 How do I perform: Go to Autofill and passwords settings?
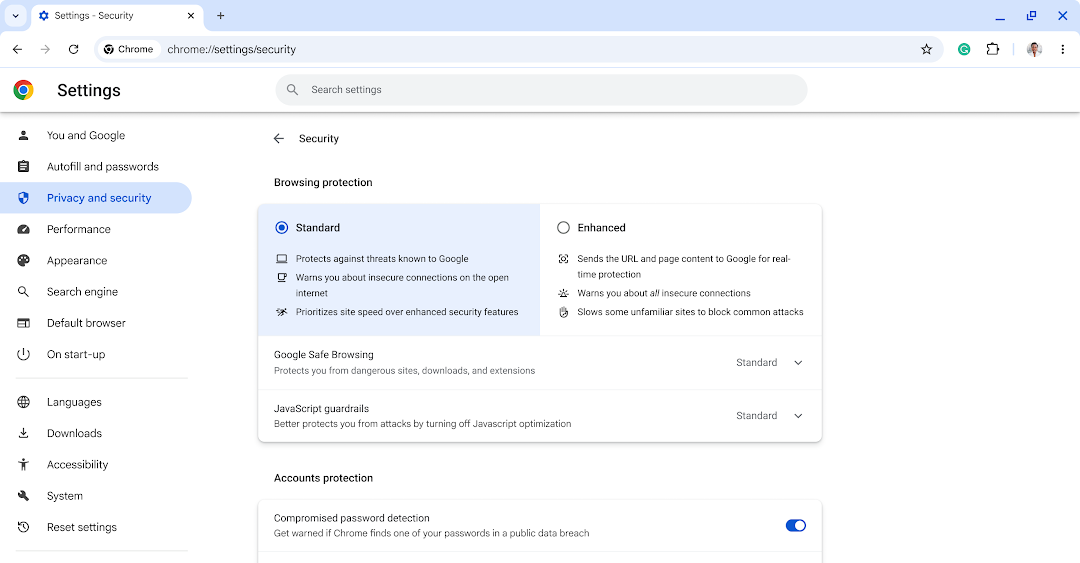point(102,167)
